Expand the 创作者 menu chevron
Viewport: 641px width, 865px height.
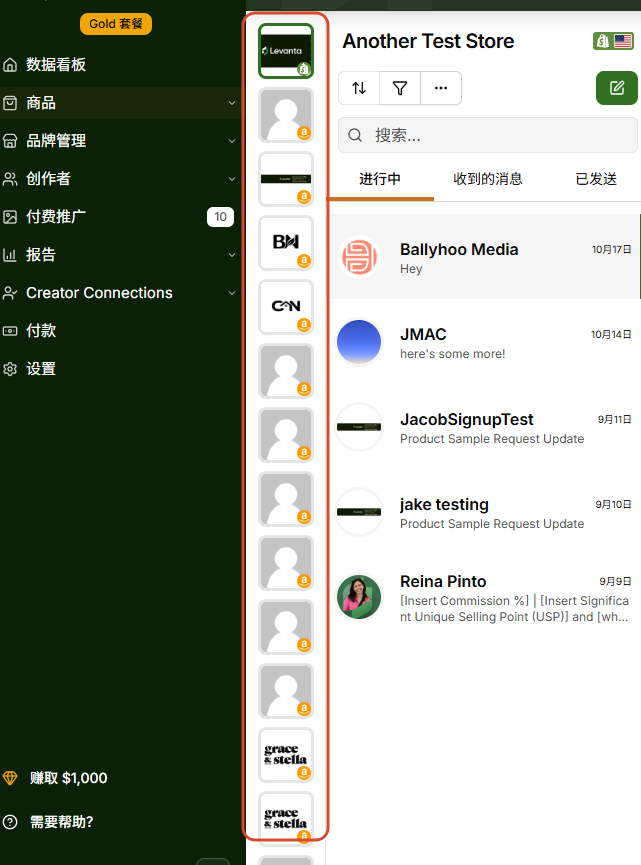(232, 179)
